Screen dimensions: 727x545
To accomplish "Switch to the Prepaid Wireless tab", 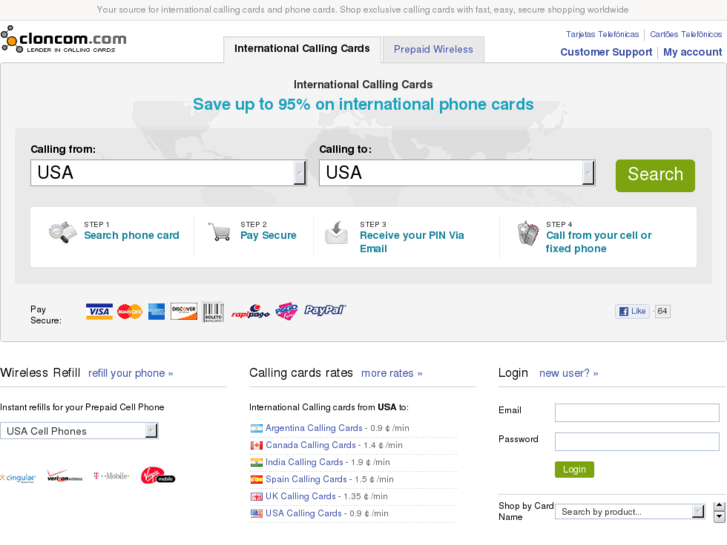I will tap(433, 49).
